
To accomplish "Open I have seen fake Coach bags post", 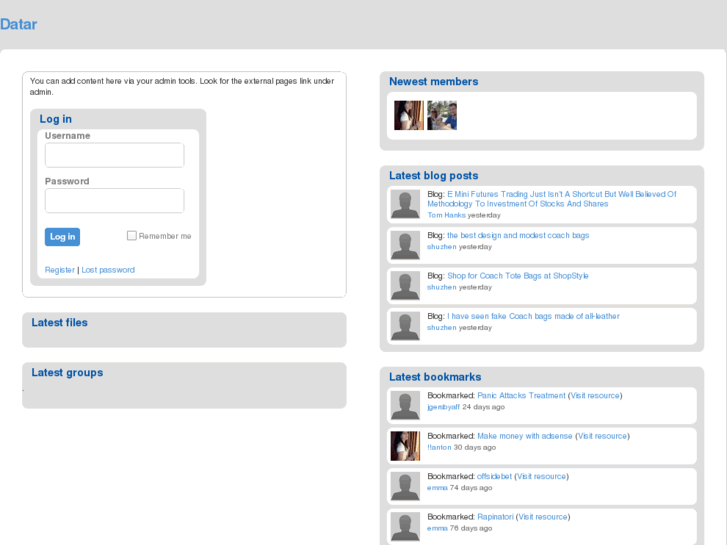I will pos(533,316).
